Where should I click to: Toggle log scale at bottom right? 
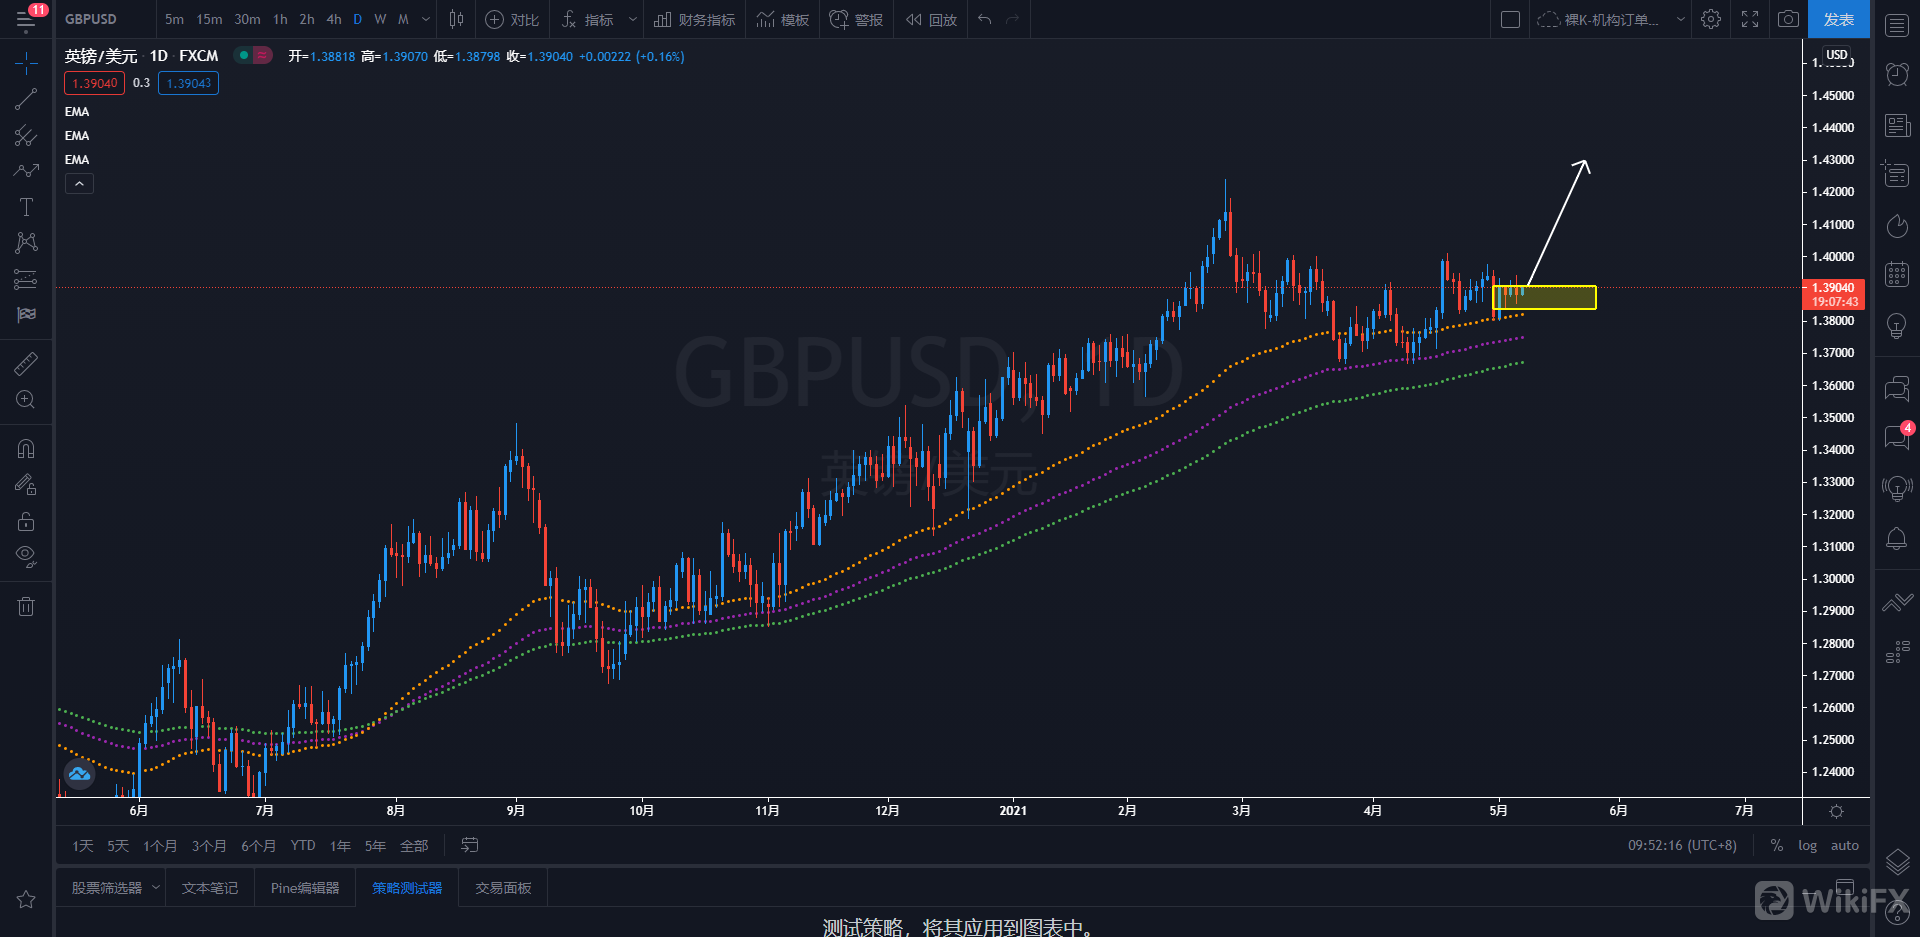point(1807,845)
